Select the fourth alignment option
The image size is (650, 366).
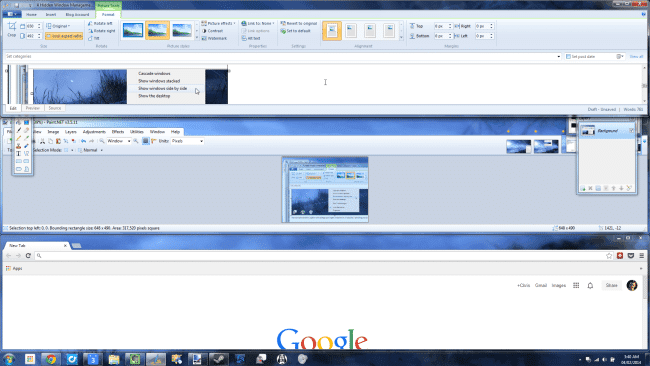(x=389, y=31)
